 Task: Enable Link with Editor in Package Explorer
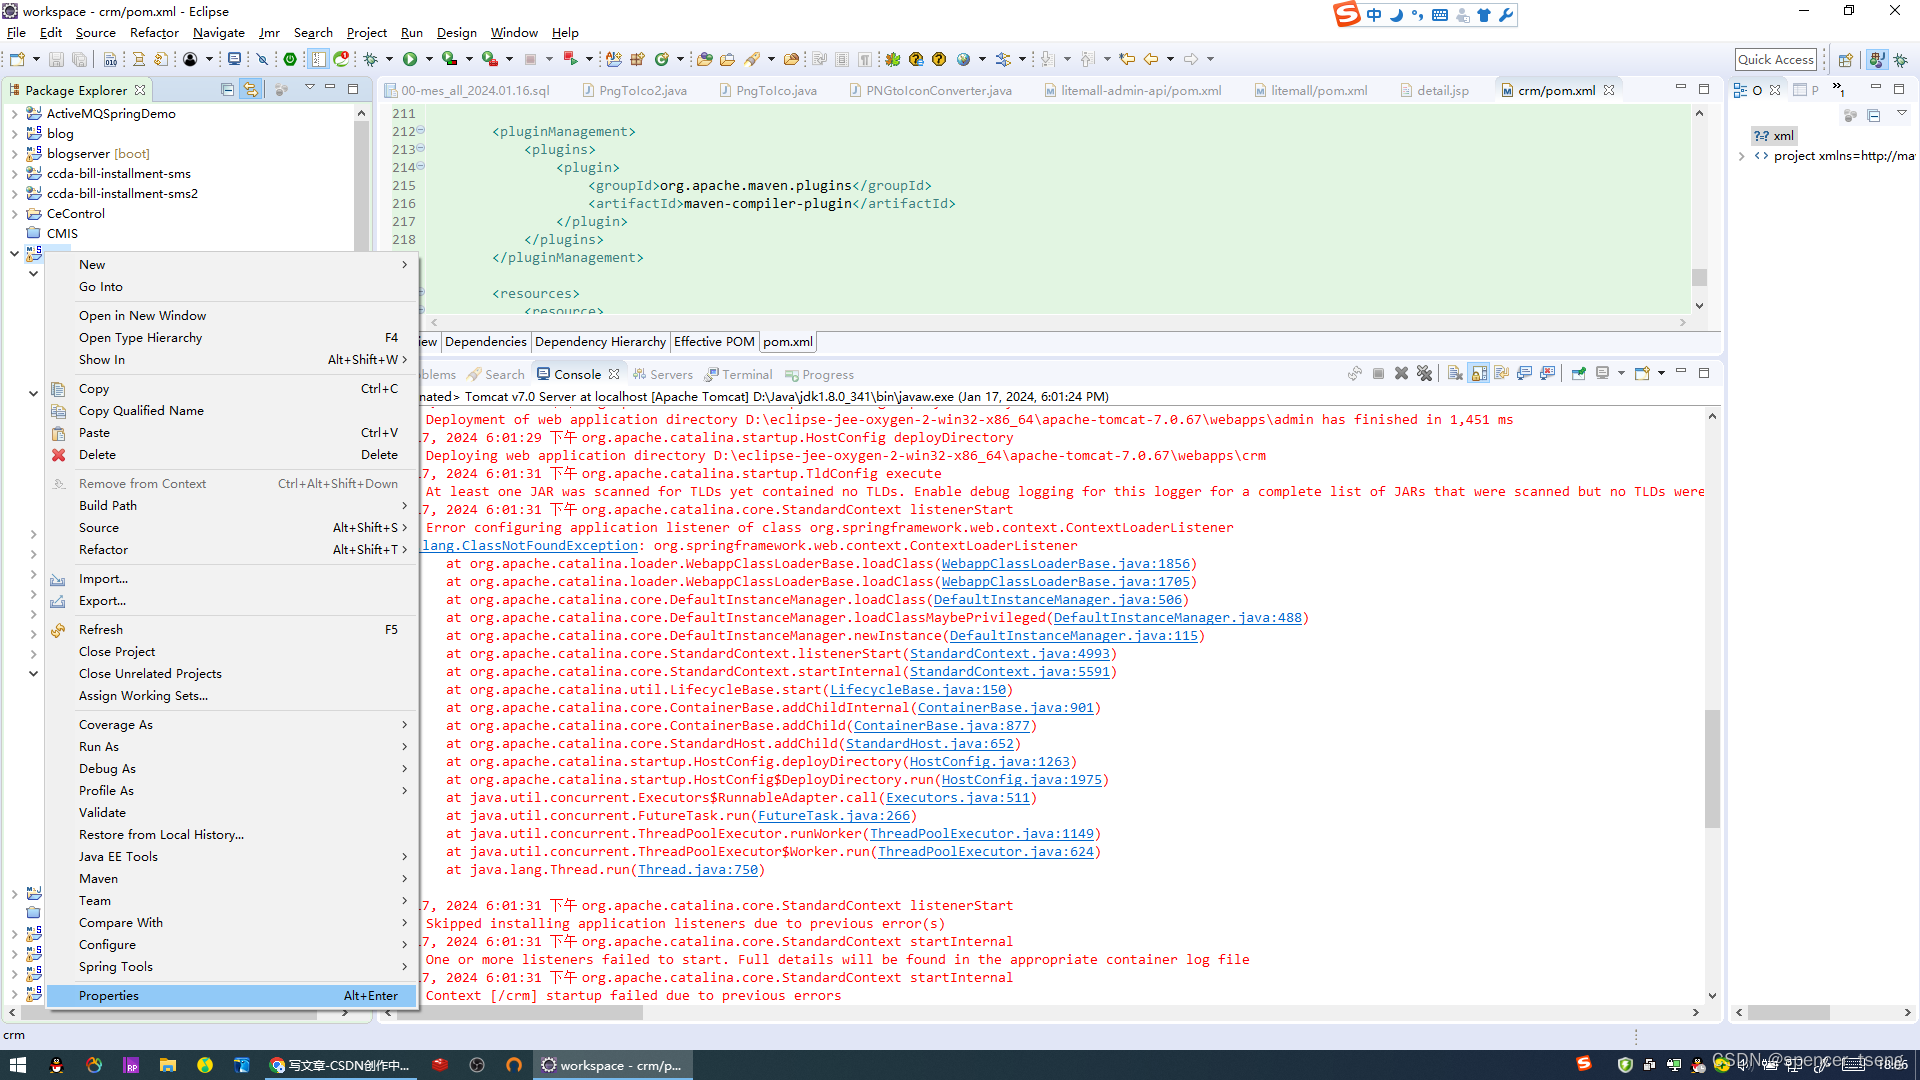251,89
